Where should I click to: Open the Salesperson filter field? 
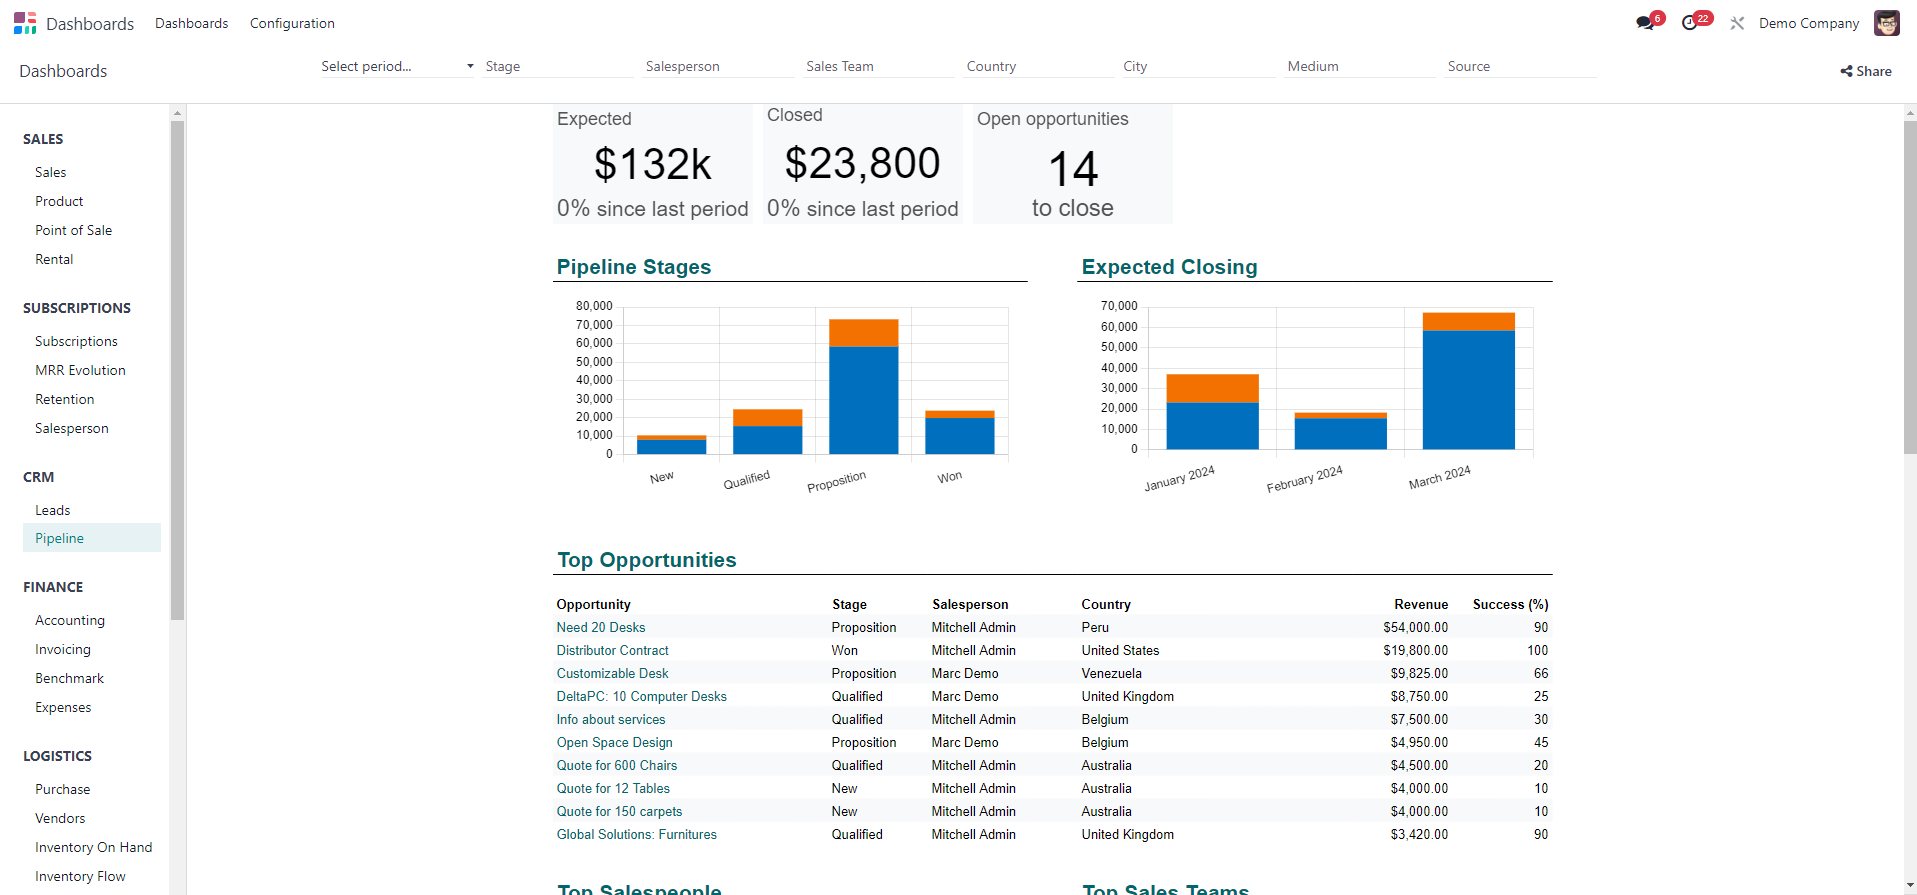click(x=717, y=66)
